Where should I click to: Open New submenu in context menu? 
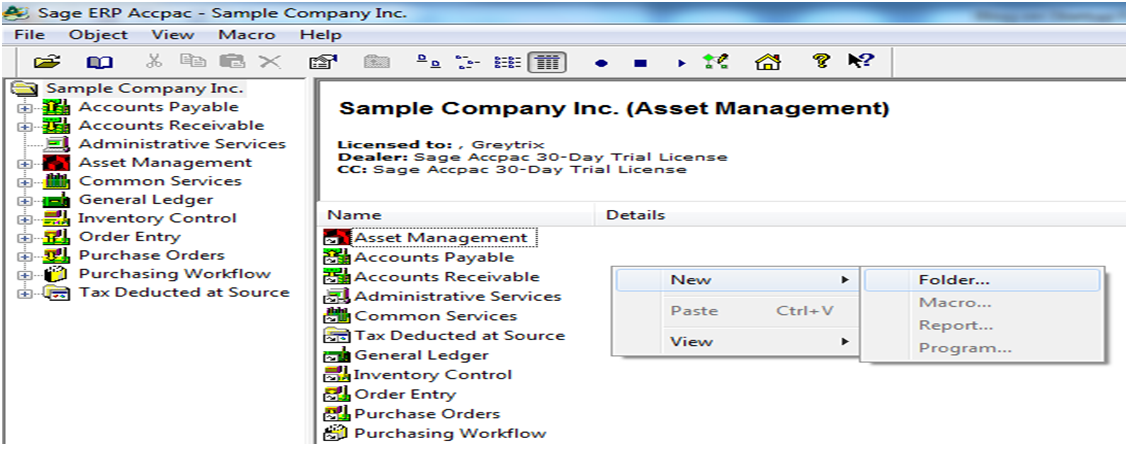pyautogui.click(x=737, y=280)
